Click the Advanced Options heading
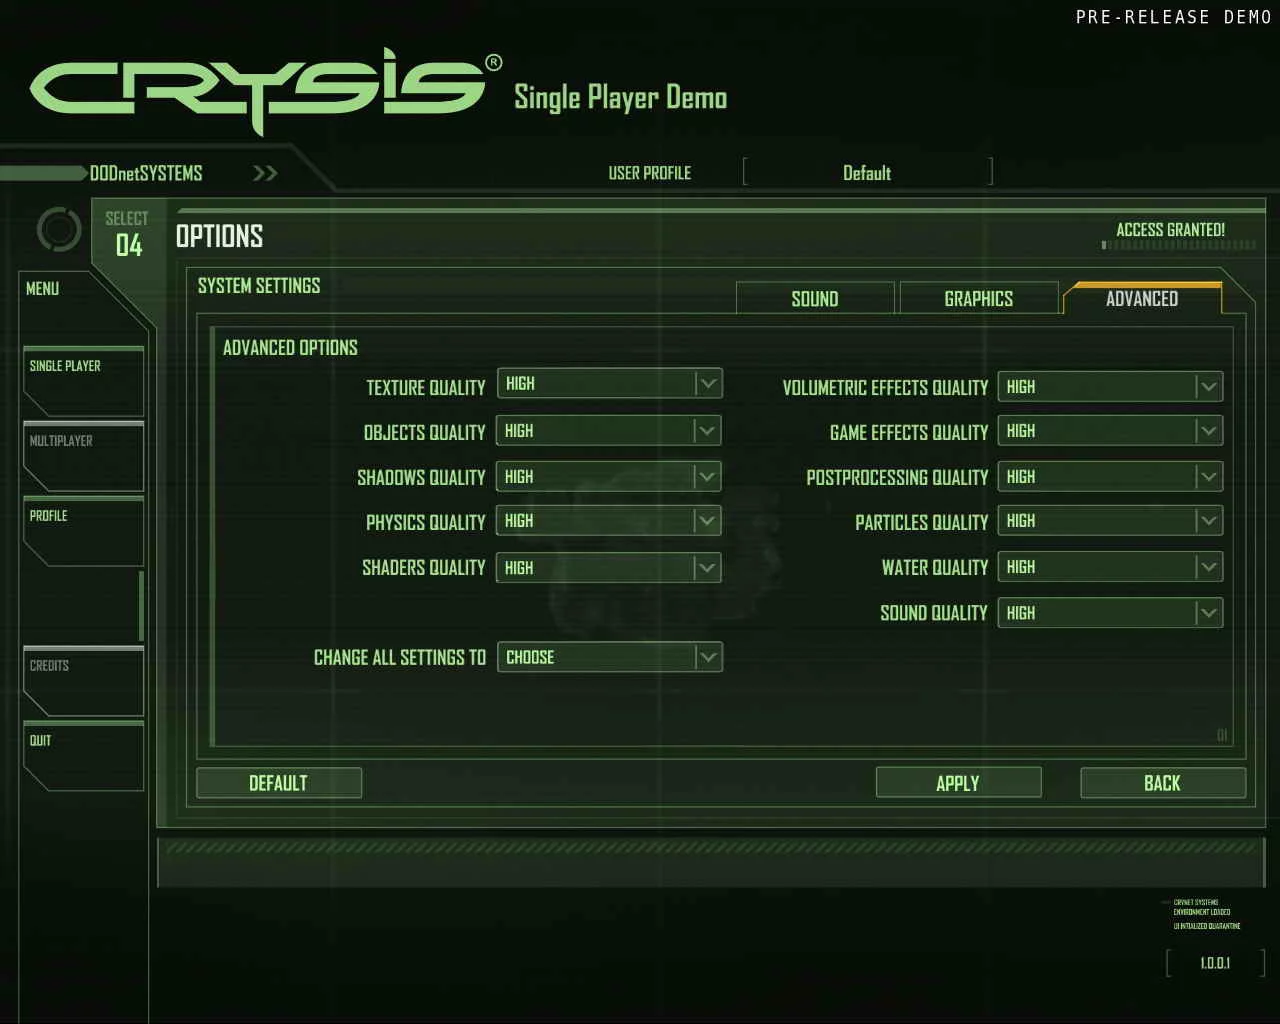1280x1024 pixels. pyautogui.click(x=290, y=348)
